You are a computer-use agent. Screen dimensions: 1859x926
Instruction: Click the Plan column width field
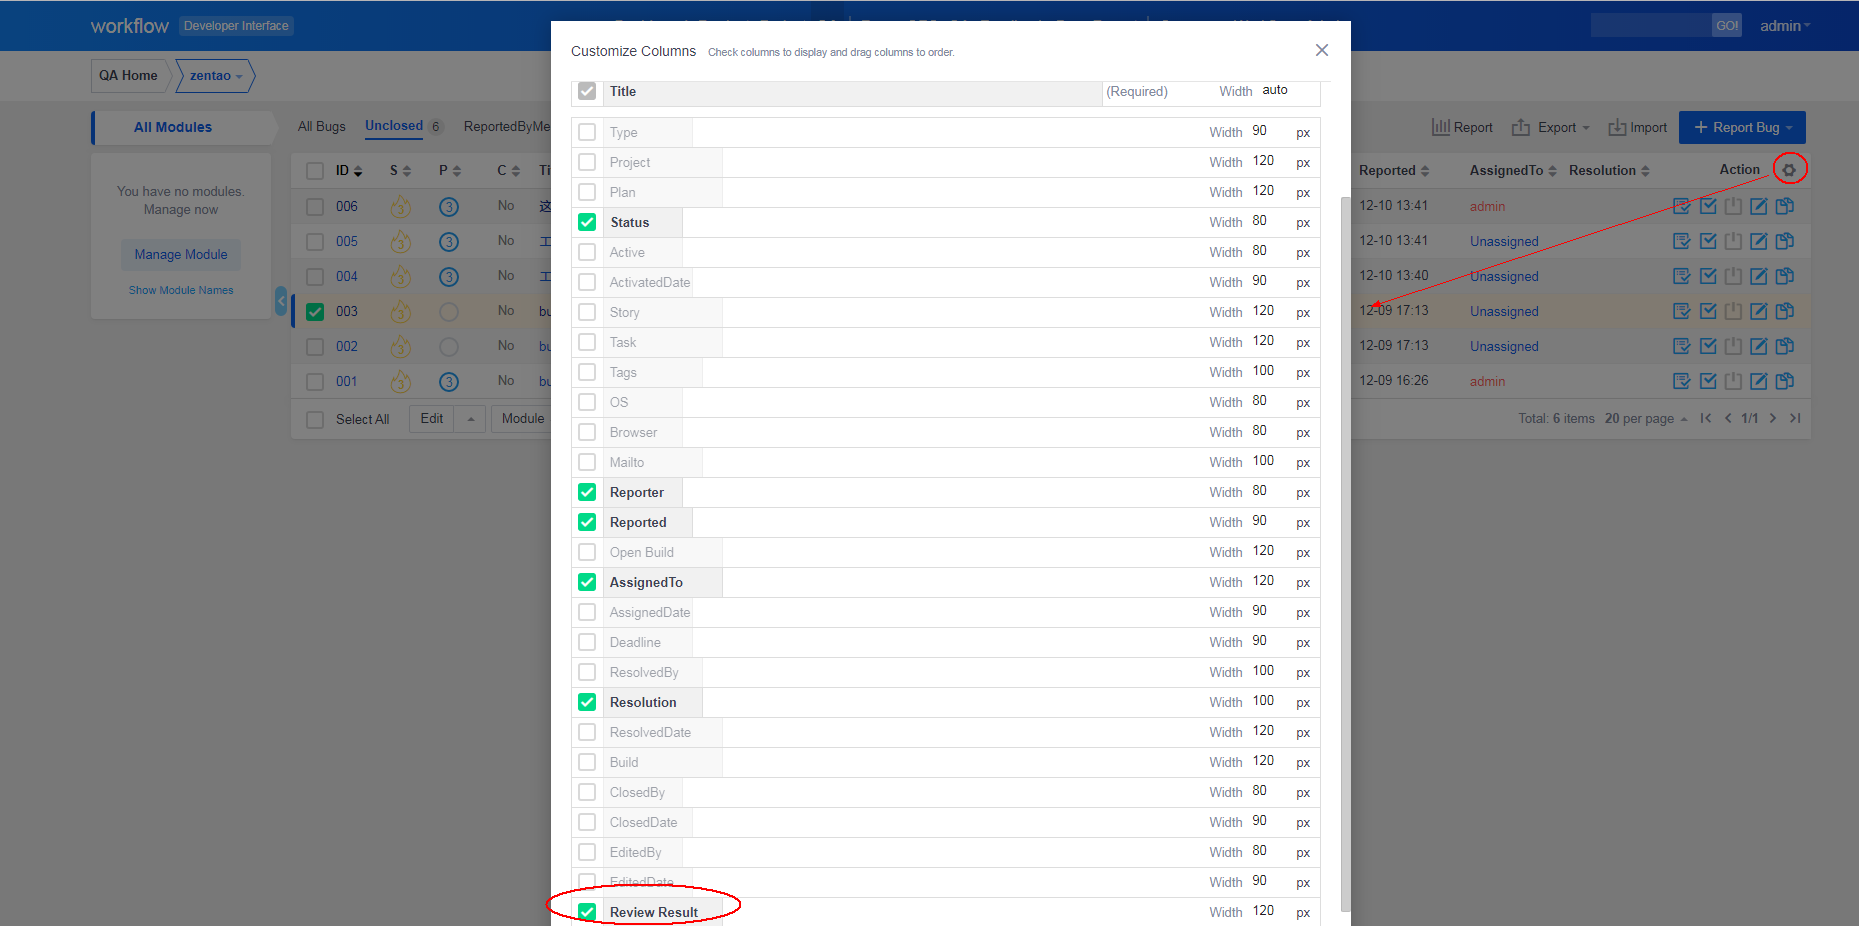(1265, 191)
